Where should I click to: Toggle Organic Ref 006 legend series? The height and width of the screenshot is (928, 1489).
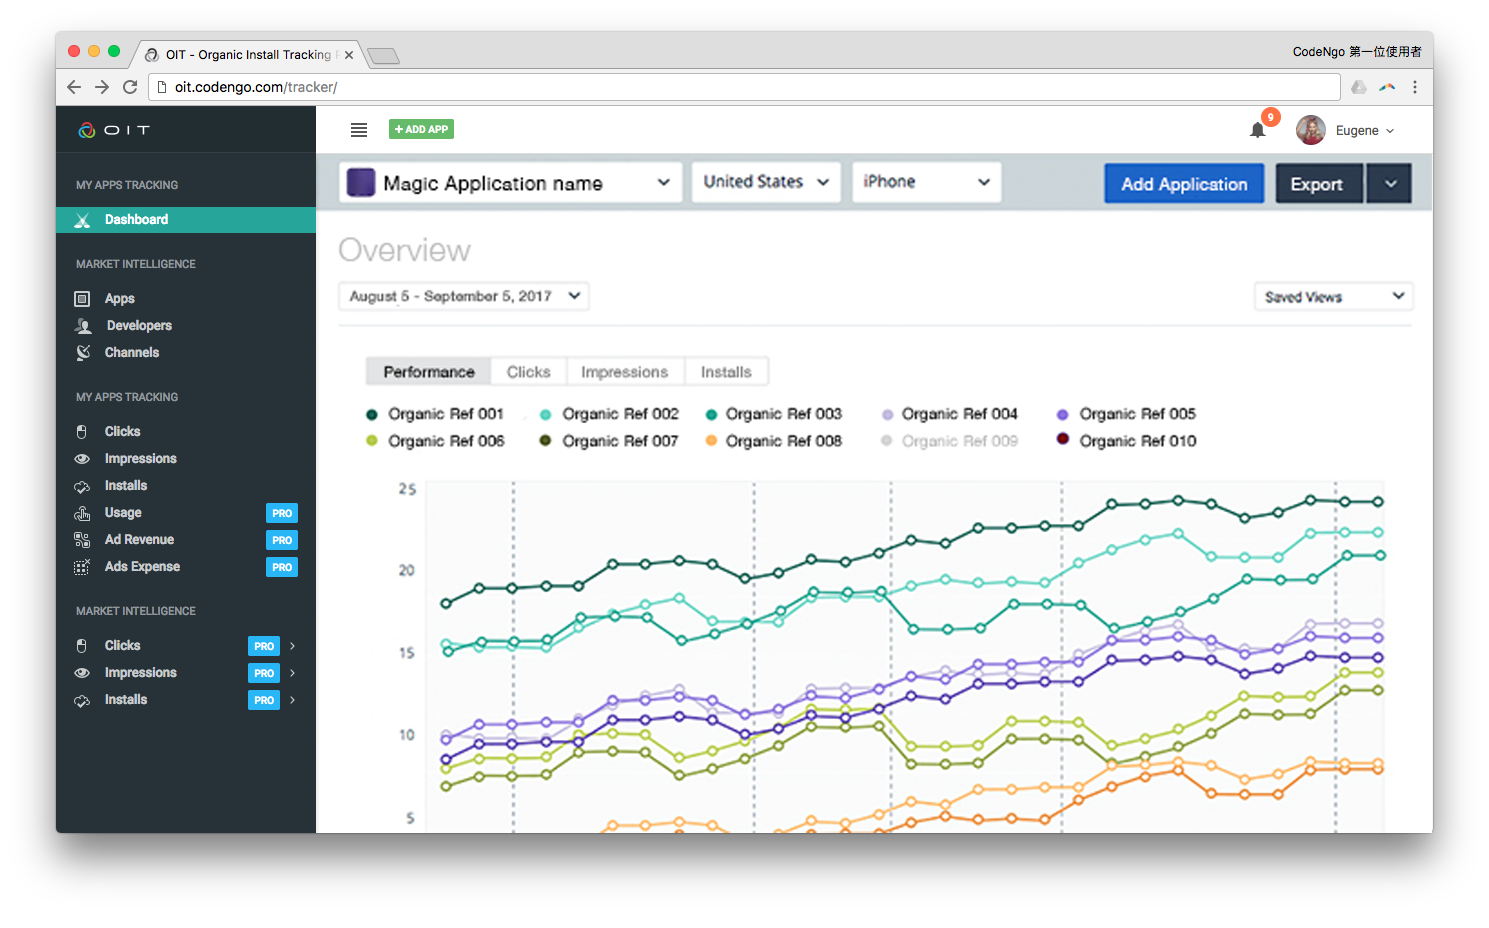coord(435,441)
